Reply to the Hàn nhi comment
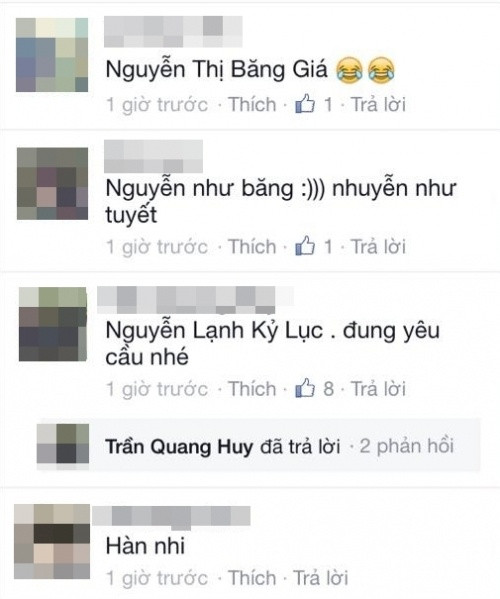Viewport: 500px width, 599px height. point(320,577)
